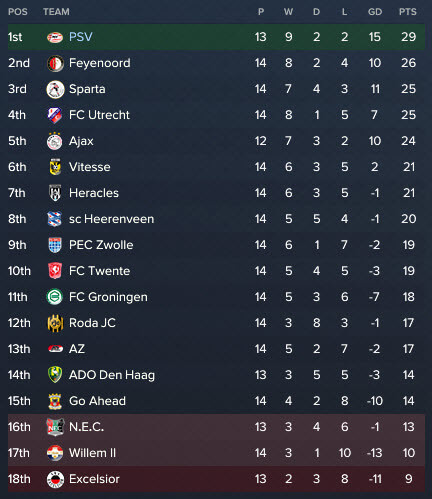The width and height of the screenshot is (432, 499).
Task: Open the Heracles team name link
Action: [x=94, y=193]
